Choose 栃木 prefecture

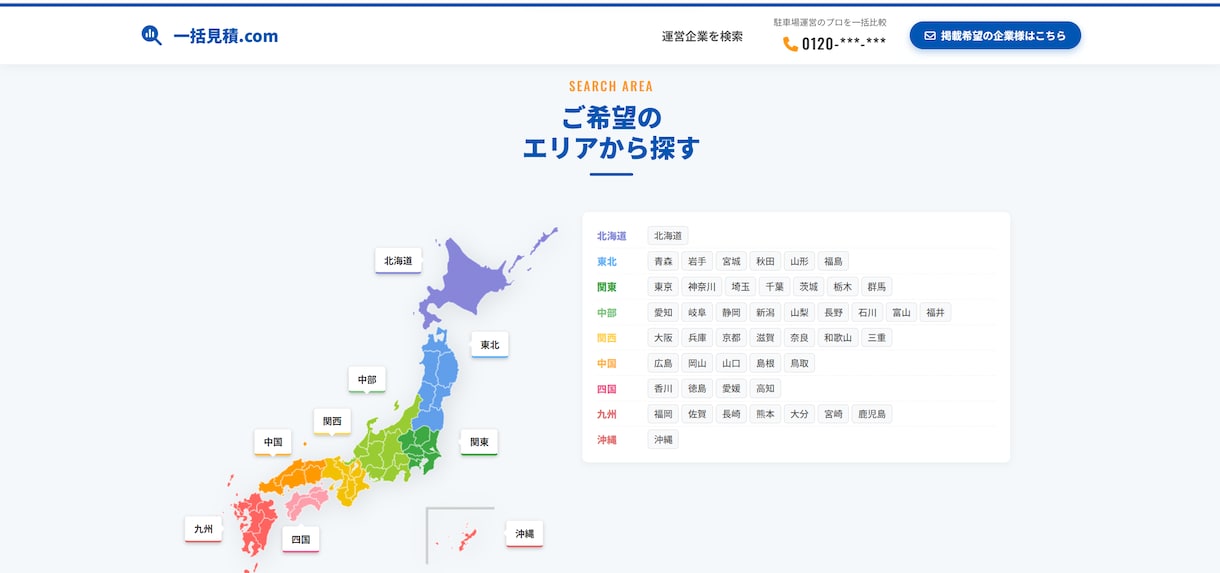click(x=842, y=286)
